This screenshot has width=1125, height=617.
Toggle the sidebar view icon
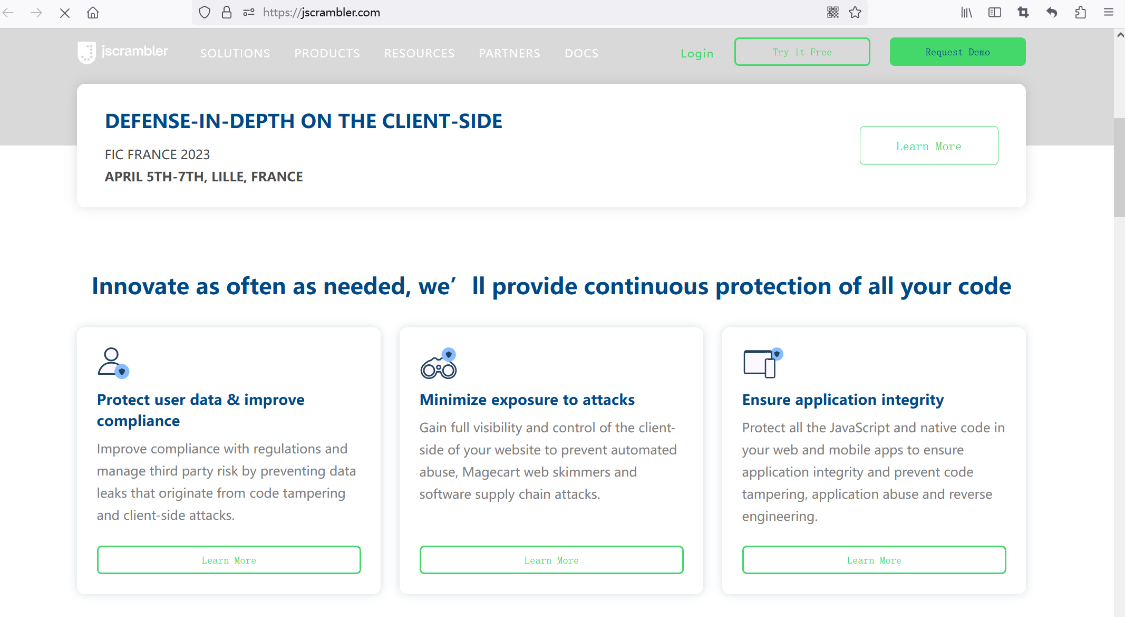click(994, 12)
